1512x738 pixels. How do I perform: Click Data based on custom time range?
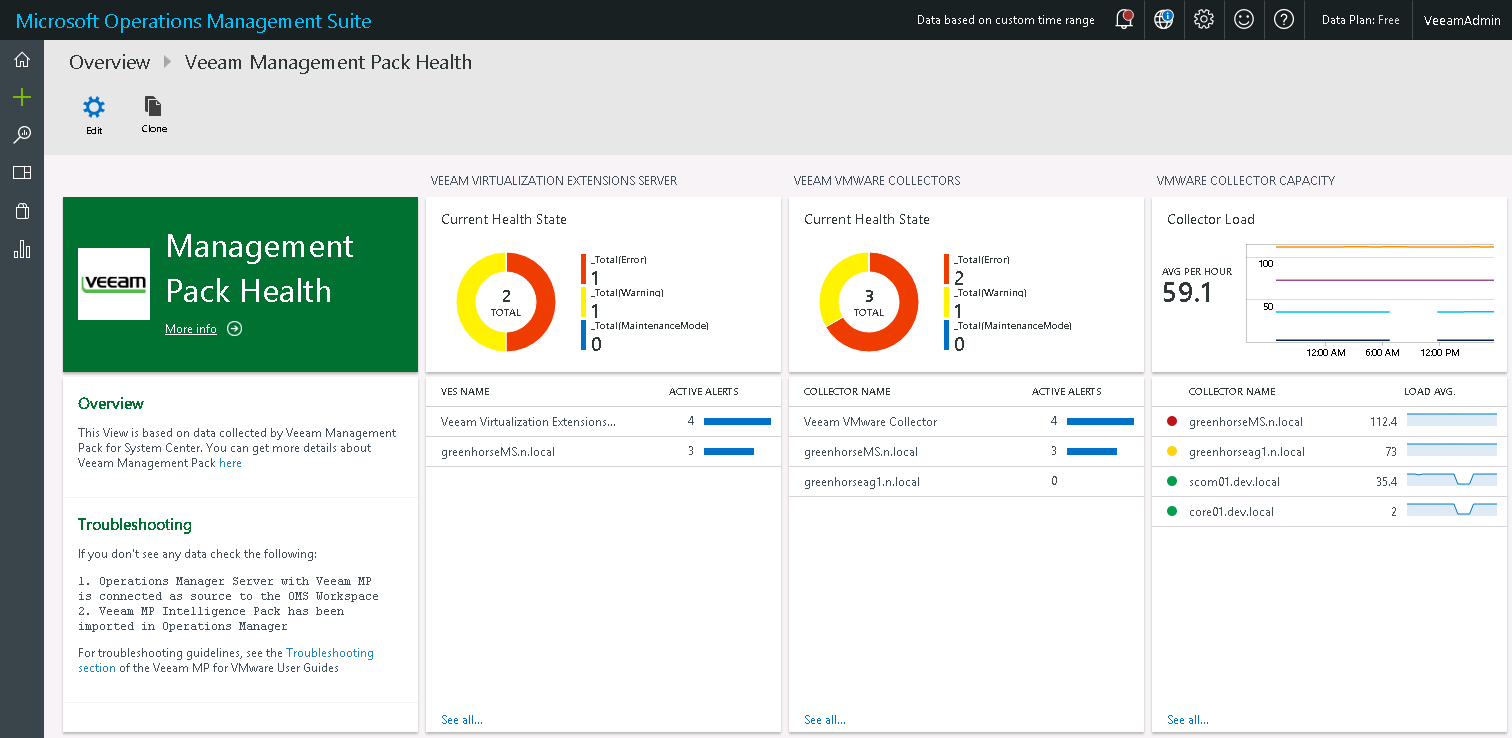point(1005,20)
